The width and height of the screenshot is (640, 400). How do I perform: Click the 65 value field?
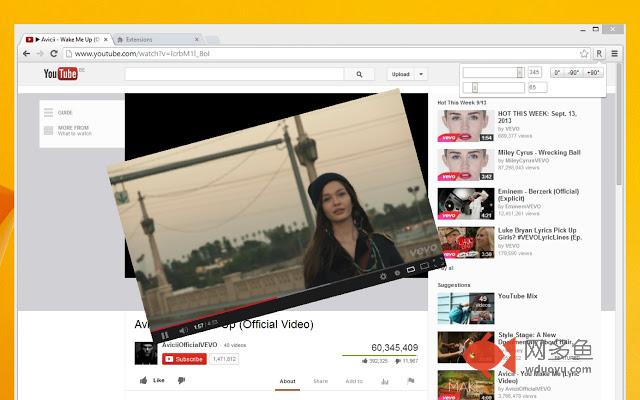click(538, 87)
